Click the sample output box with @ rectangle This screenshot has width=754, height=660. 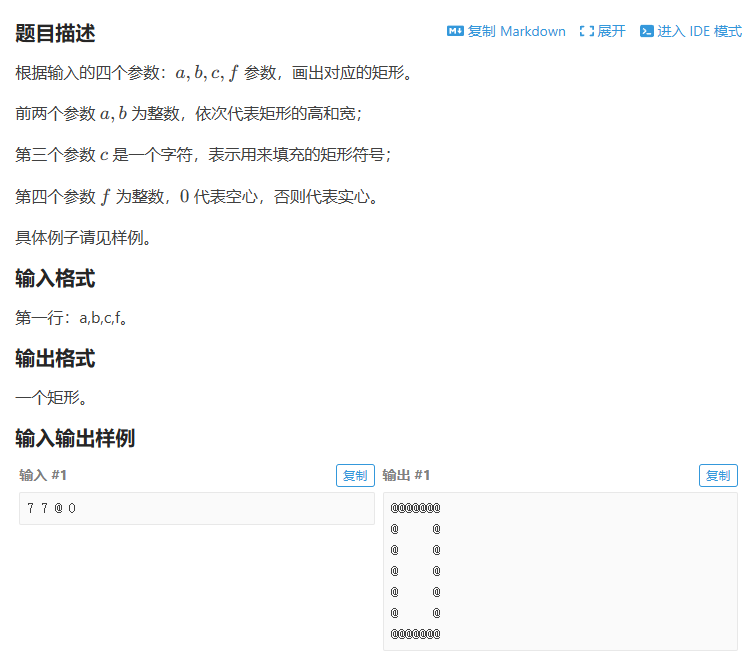[560, 571]
